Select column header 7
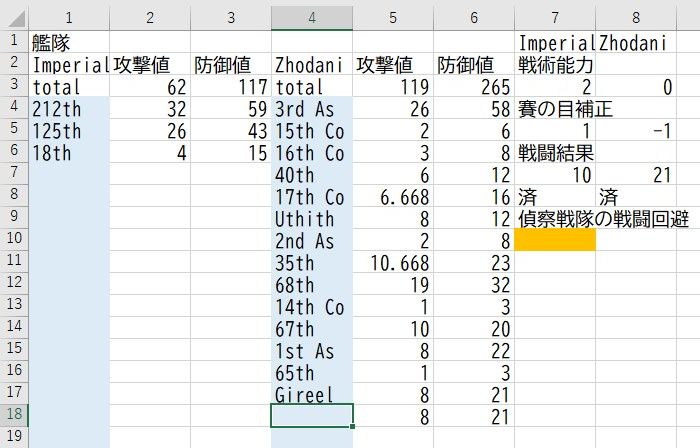The height and width of the screenshot is (448, 700). (x=554, y=17)
